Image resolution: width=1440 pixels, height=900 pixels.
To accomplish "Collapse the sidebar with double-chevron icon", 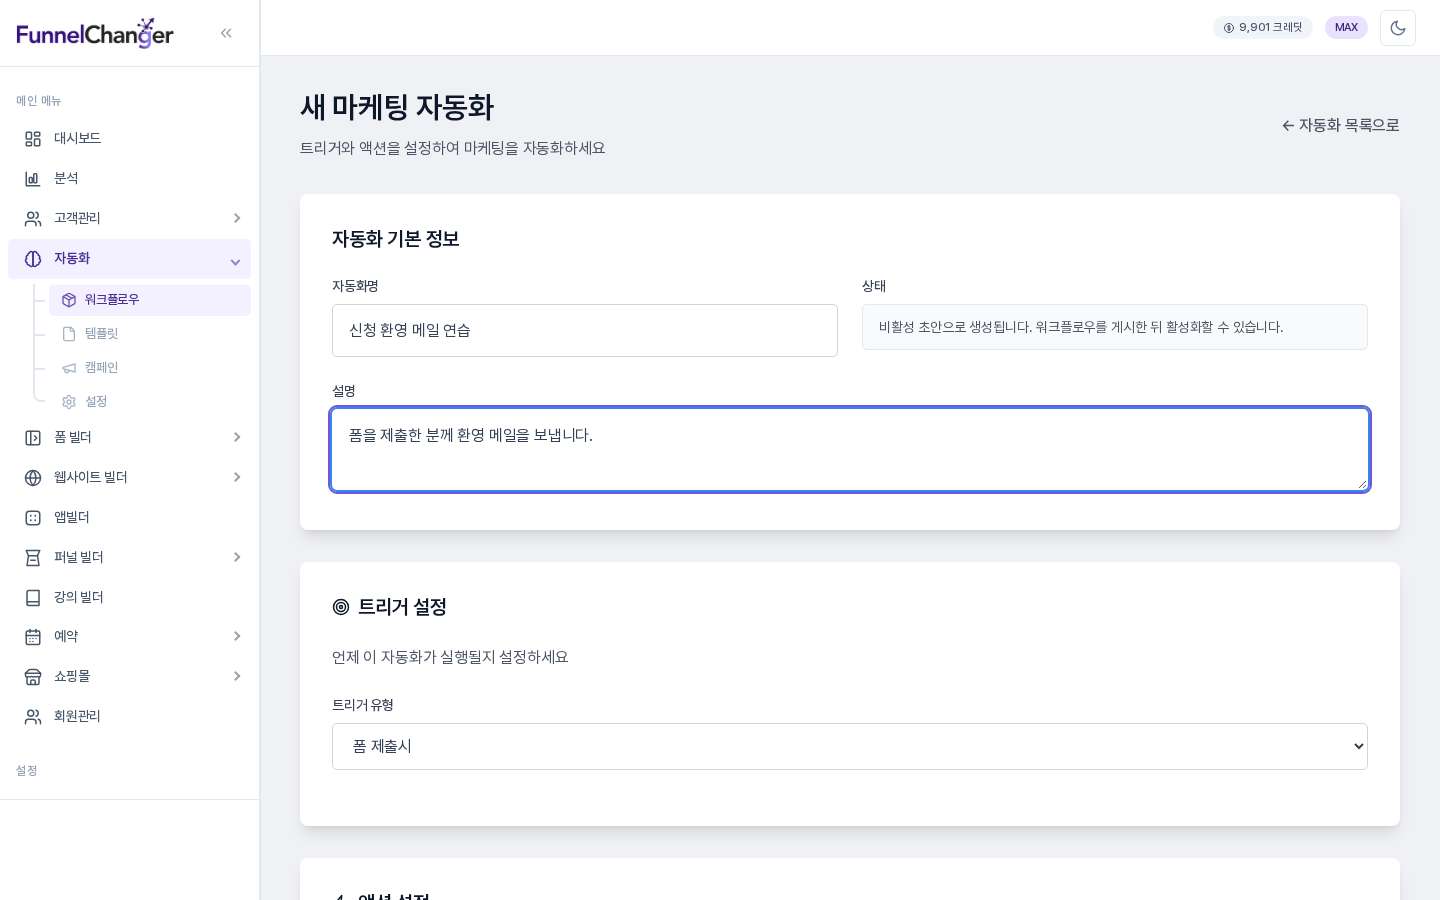I will point(226,33).
